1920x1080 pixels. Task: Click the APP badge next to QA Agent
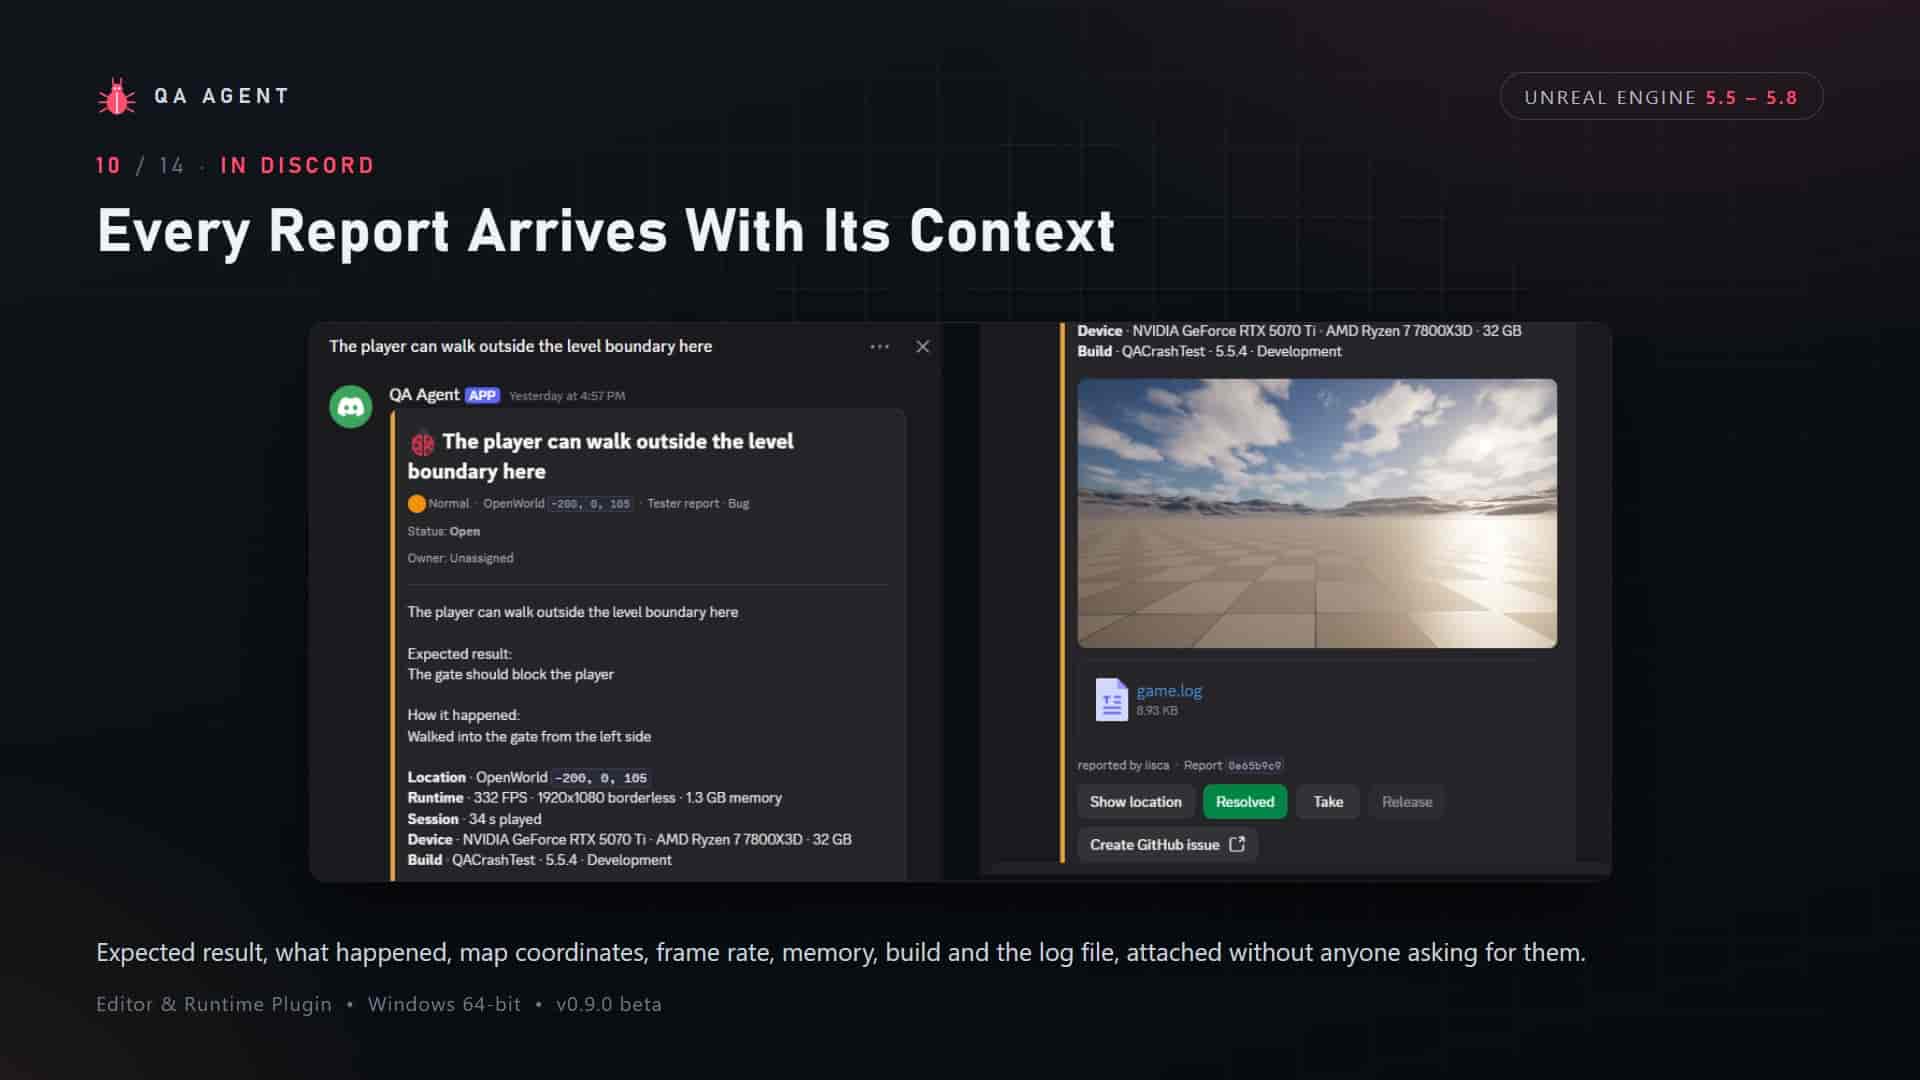[x=482, y=395]
